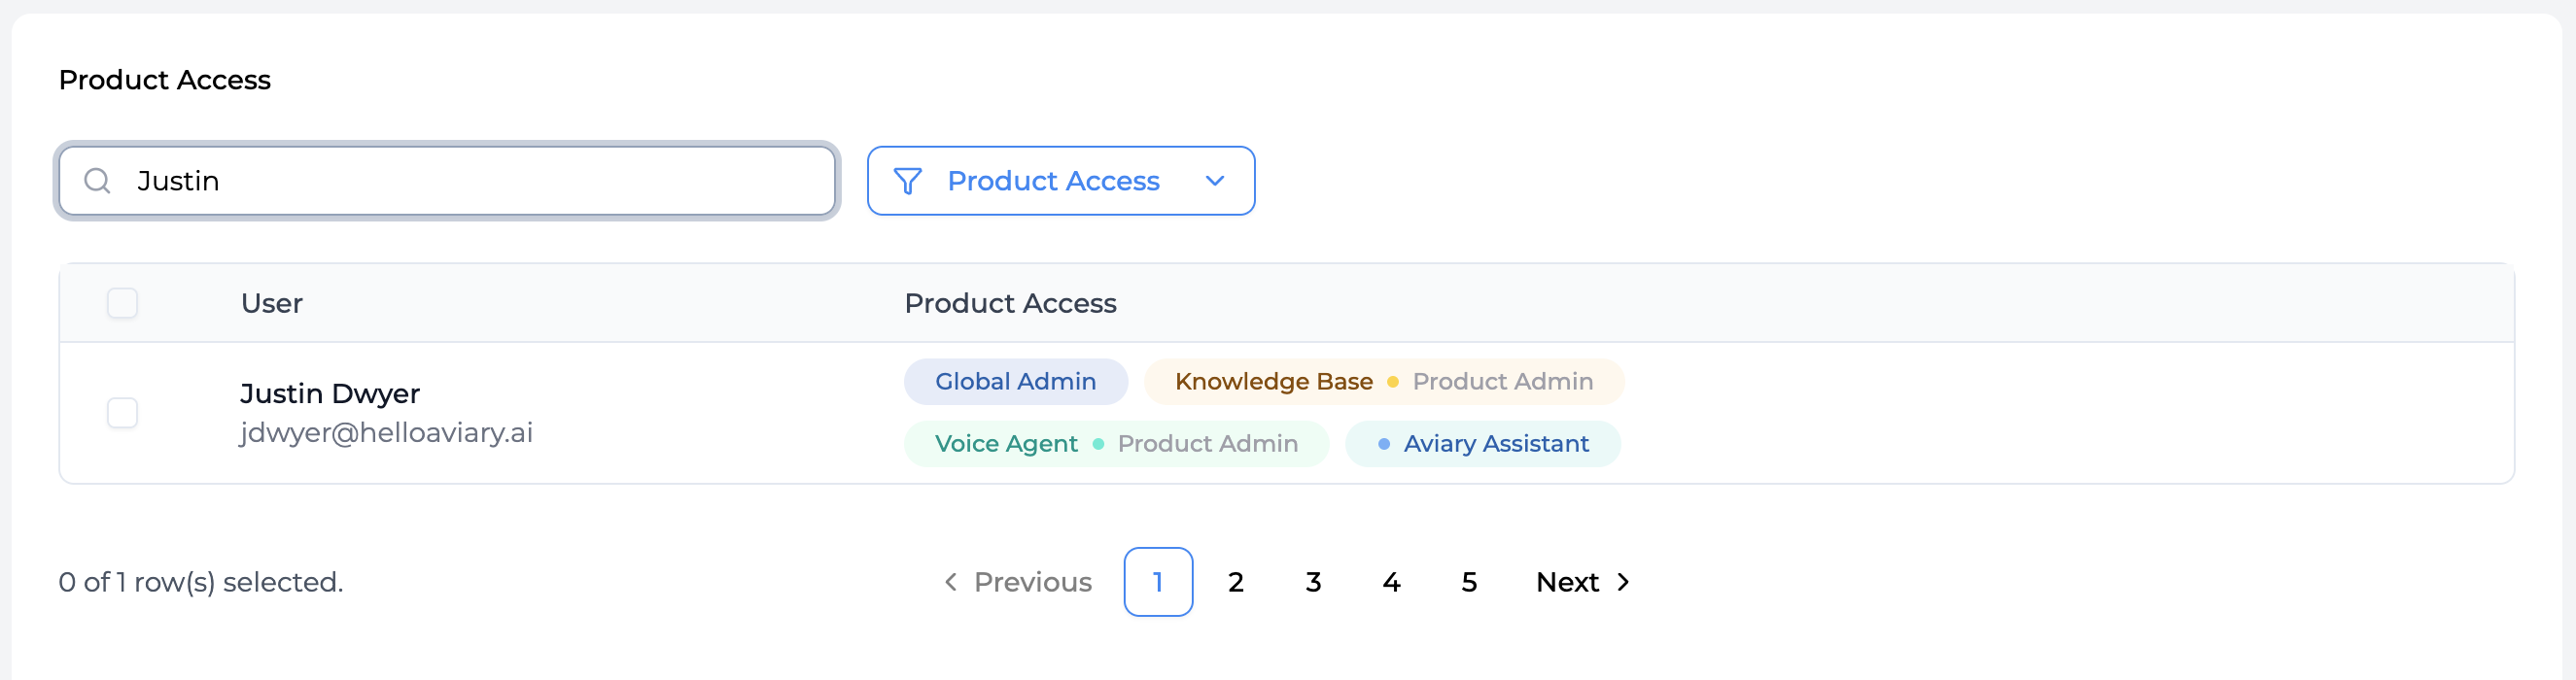
Task: Open the Product Access filter dropdown
Action: [x=1054, y=181]
